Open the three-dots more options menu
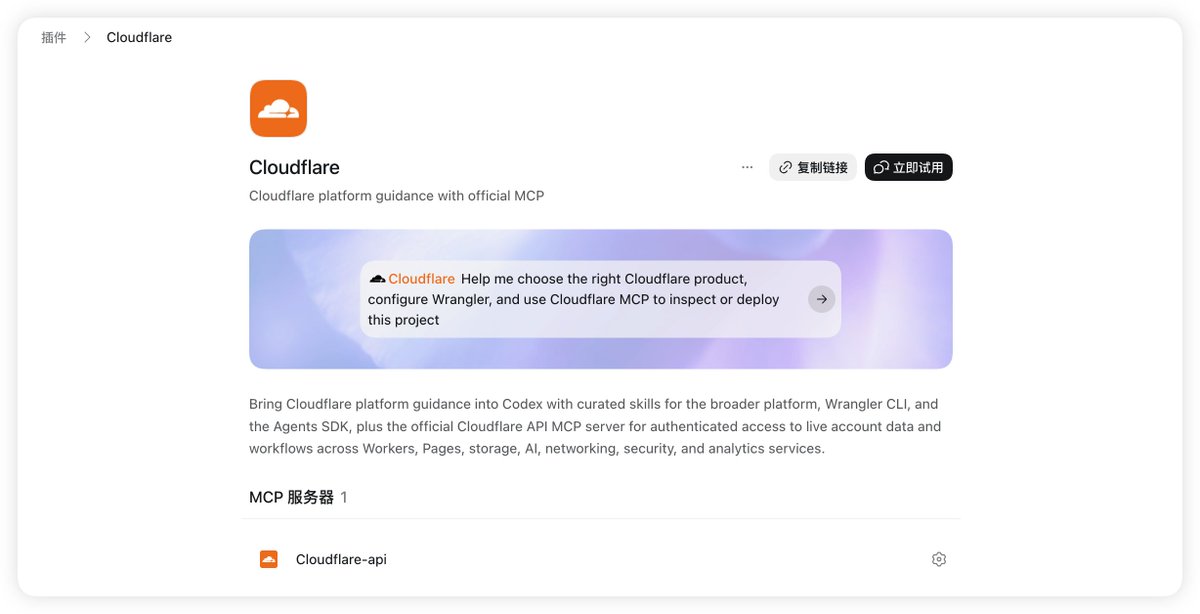Screen dimensions: 1200x614 click(x=747, y=167)
